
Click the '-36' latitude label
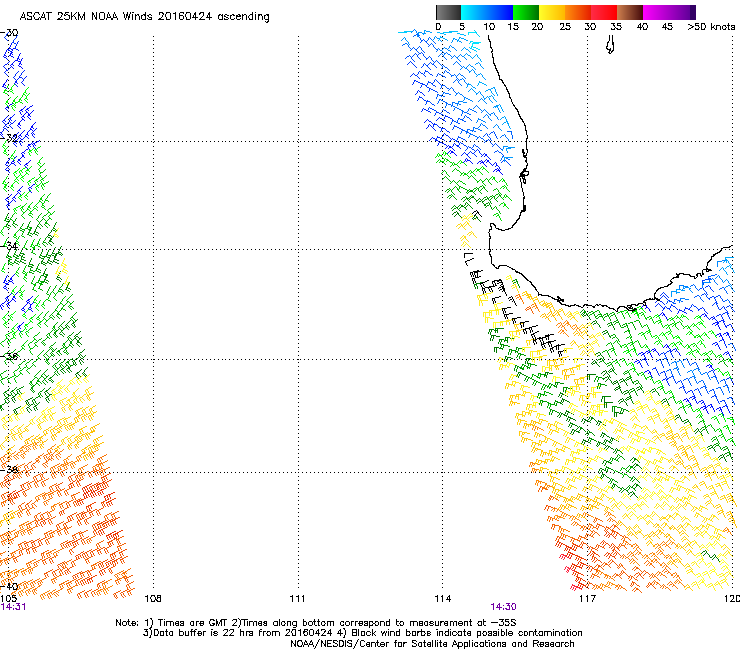tap(10, 356)
